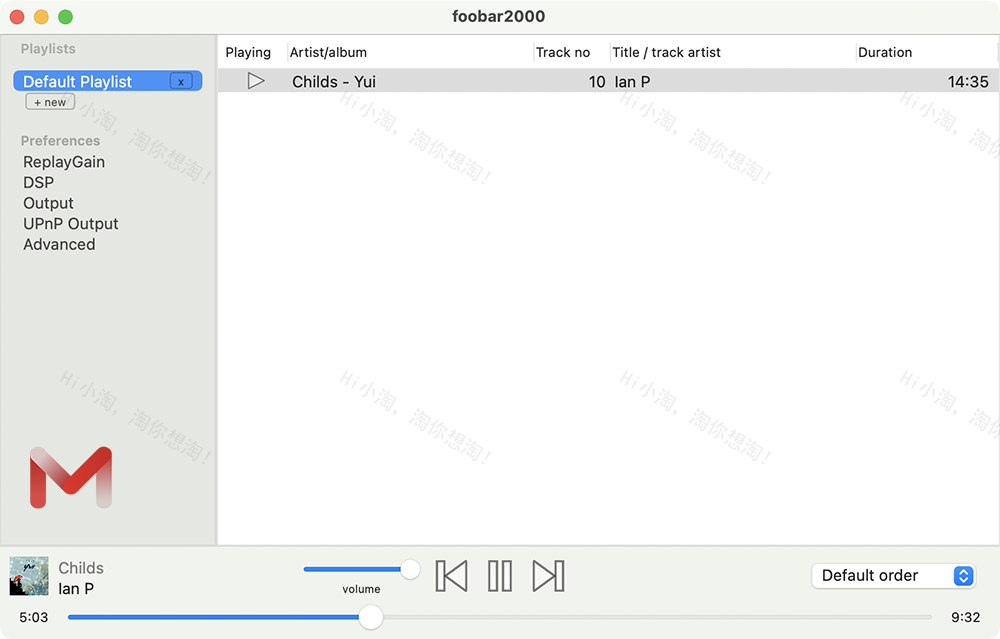Image resolution: width=1000 pixels, height=639 pixels.
Task: Sort by Title / track artist header
Action: [x=666, y=52]
